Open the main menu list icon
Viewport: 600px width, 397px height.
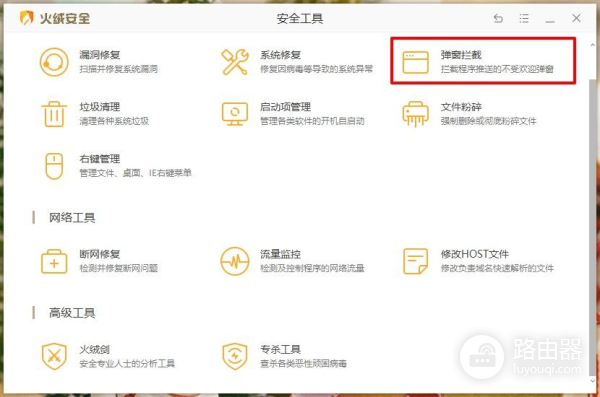coord(524,18)
